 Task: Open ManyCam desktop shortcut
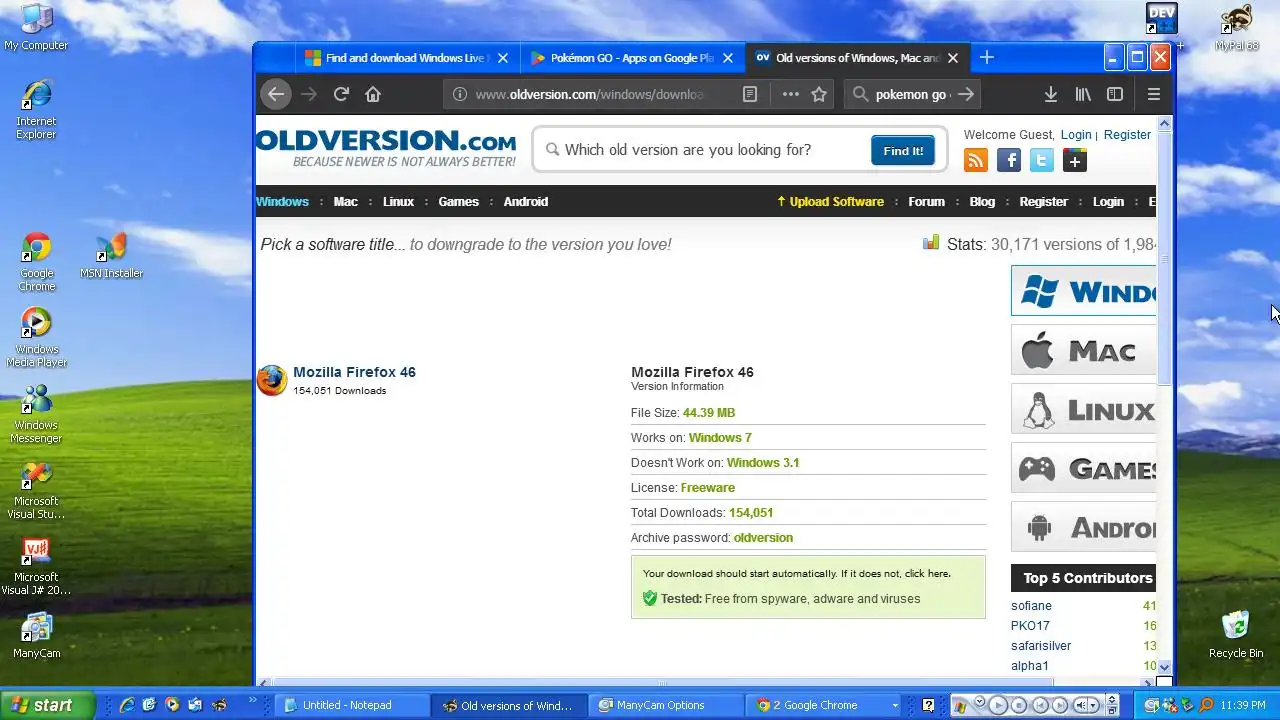coord(36,636)
